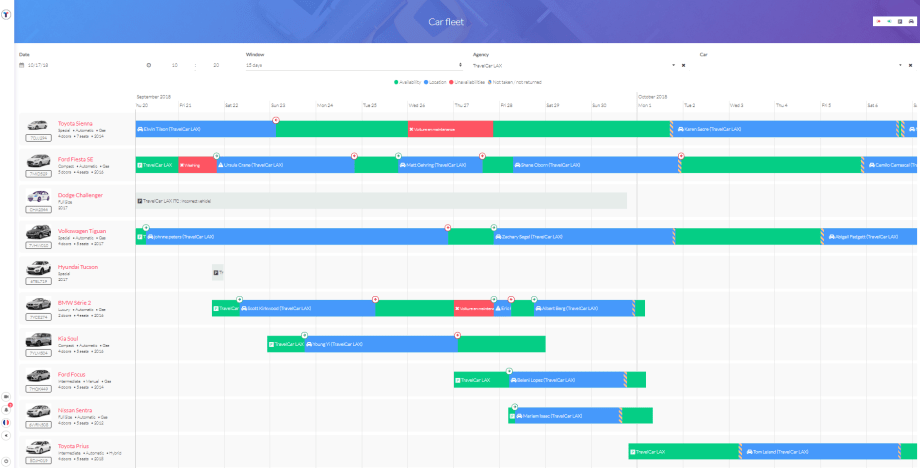Click the TravelCar logo in the sidebar
Image resolution: width=920 pixels, height=468 pixels.
[6, 14]
